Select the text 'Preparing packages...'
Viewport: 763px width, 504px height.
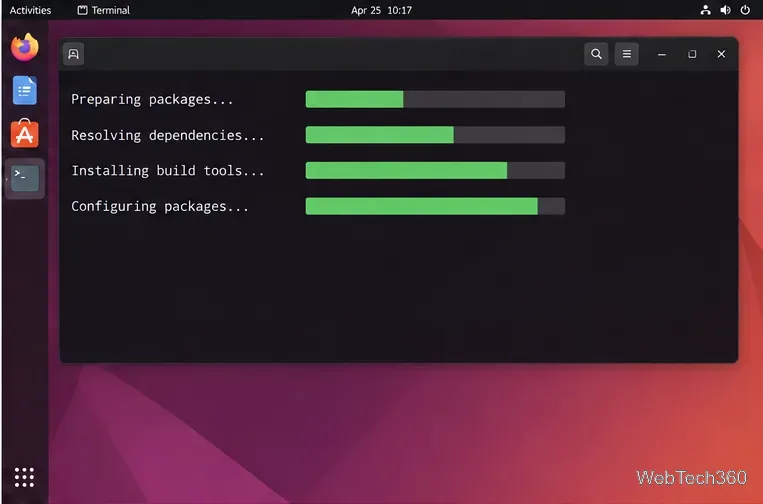tap(152, 100)
